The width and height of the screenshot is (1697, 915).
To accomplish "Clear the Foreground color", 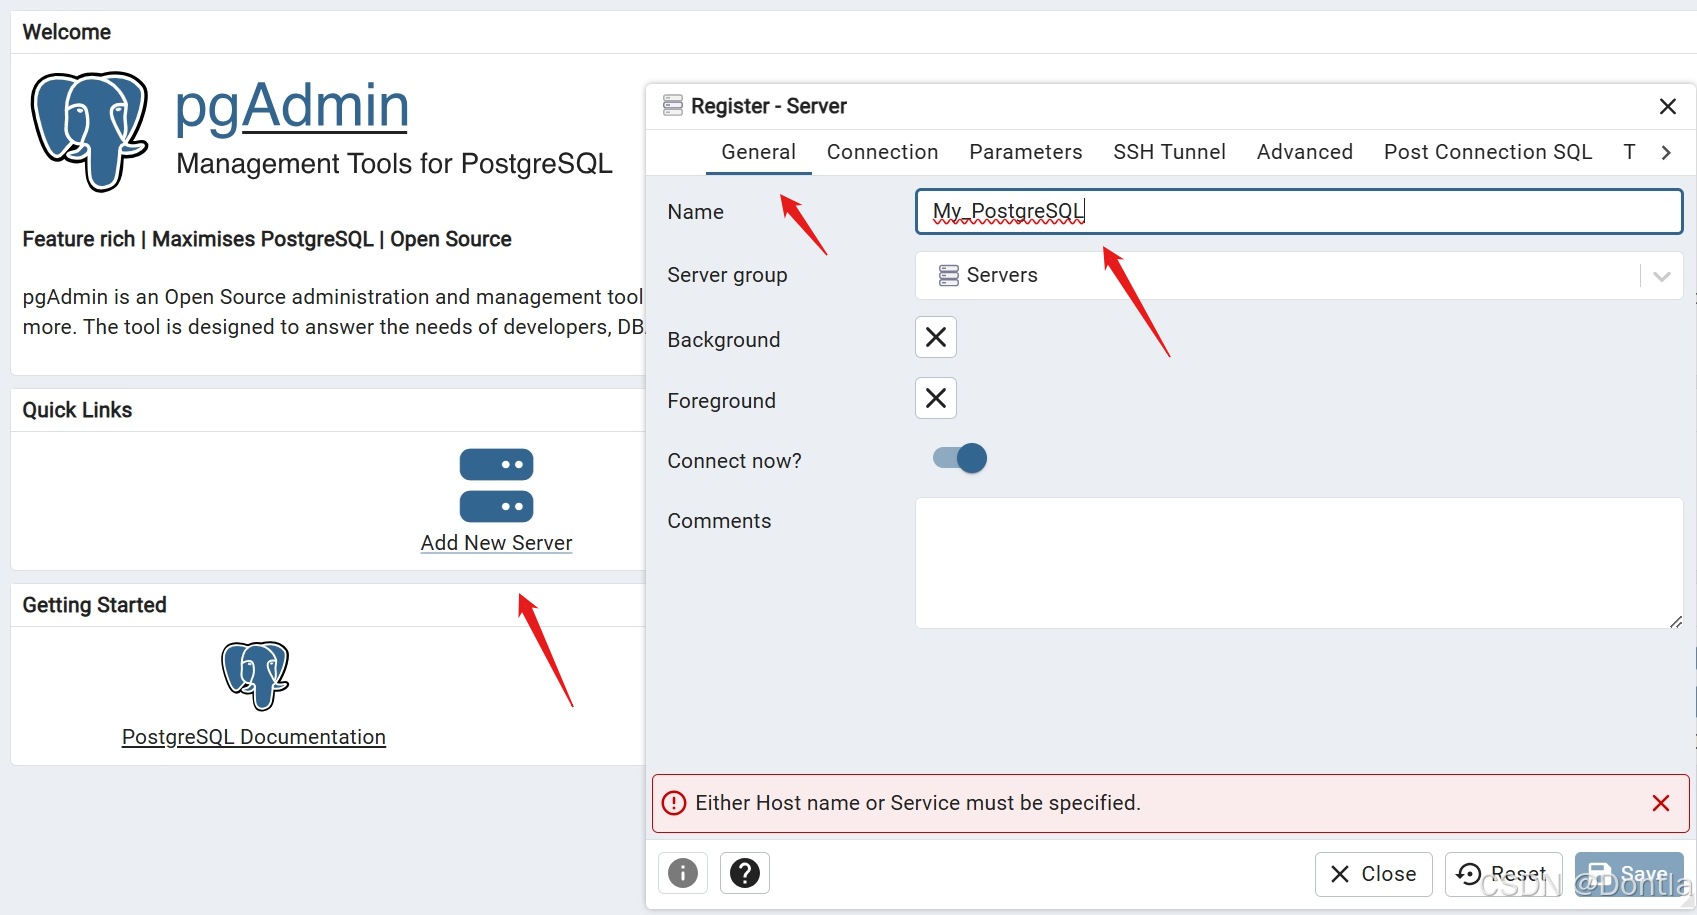I will pos(936,398).
